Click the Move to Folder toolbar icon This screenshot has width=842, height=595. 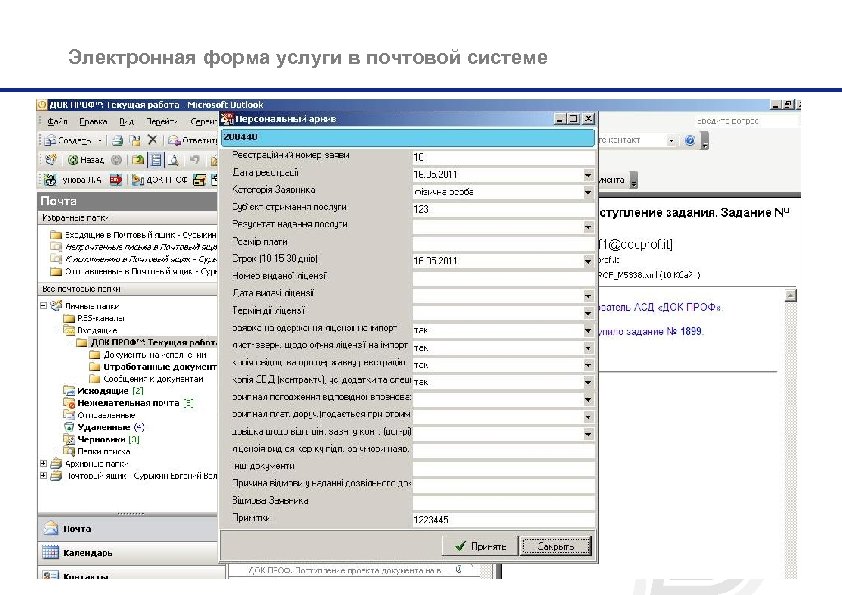tap(135, 140)
